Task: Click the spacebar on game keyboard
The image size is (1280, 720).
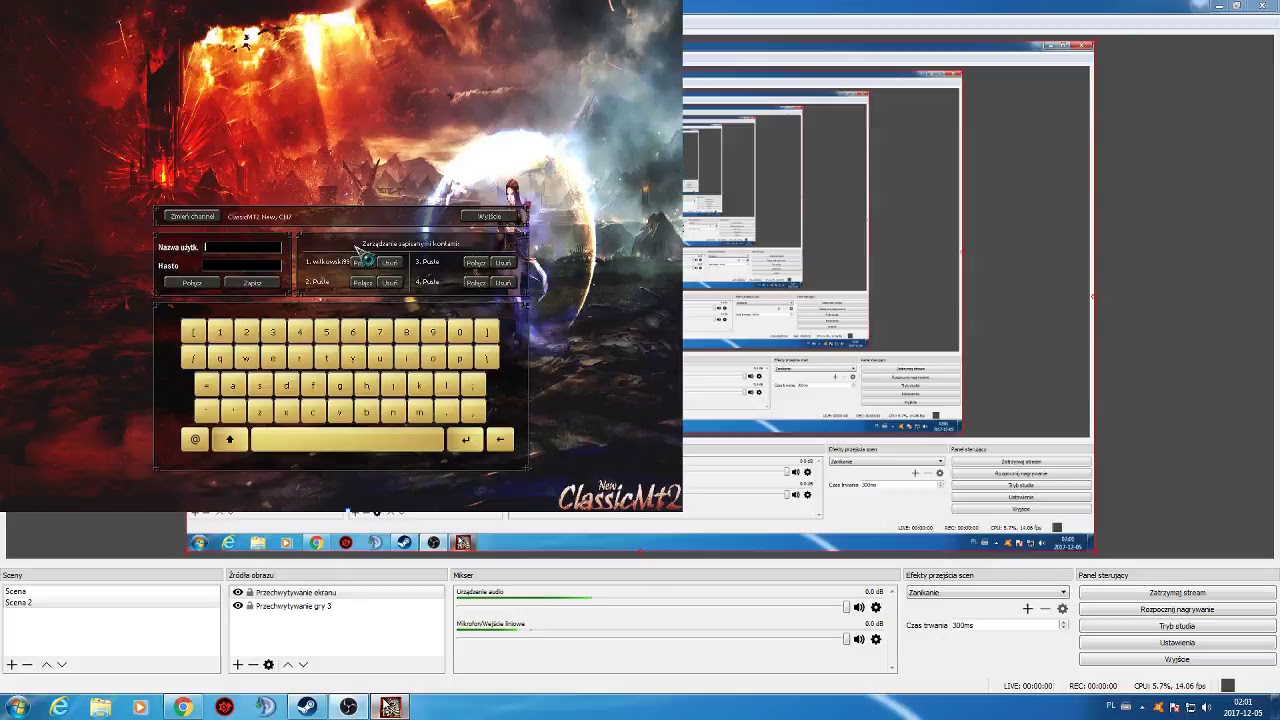Action: (x=347, y=439)
